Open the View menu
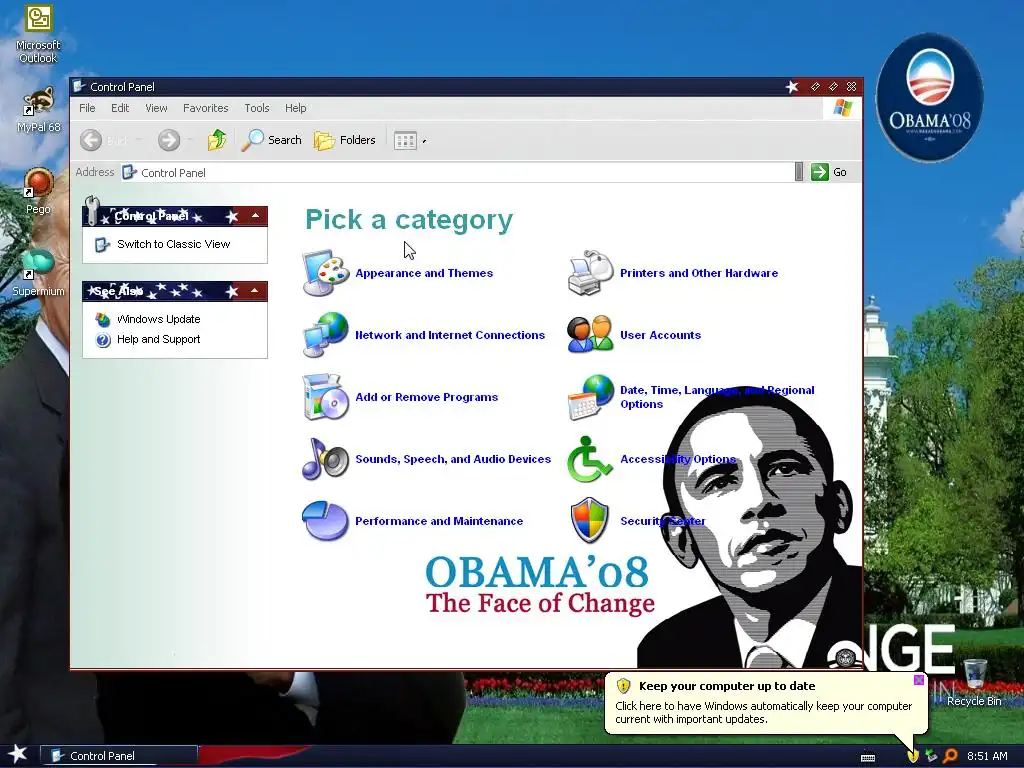 pos(156,108)
